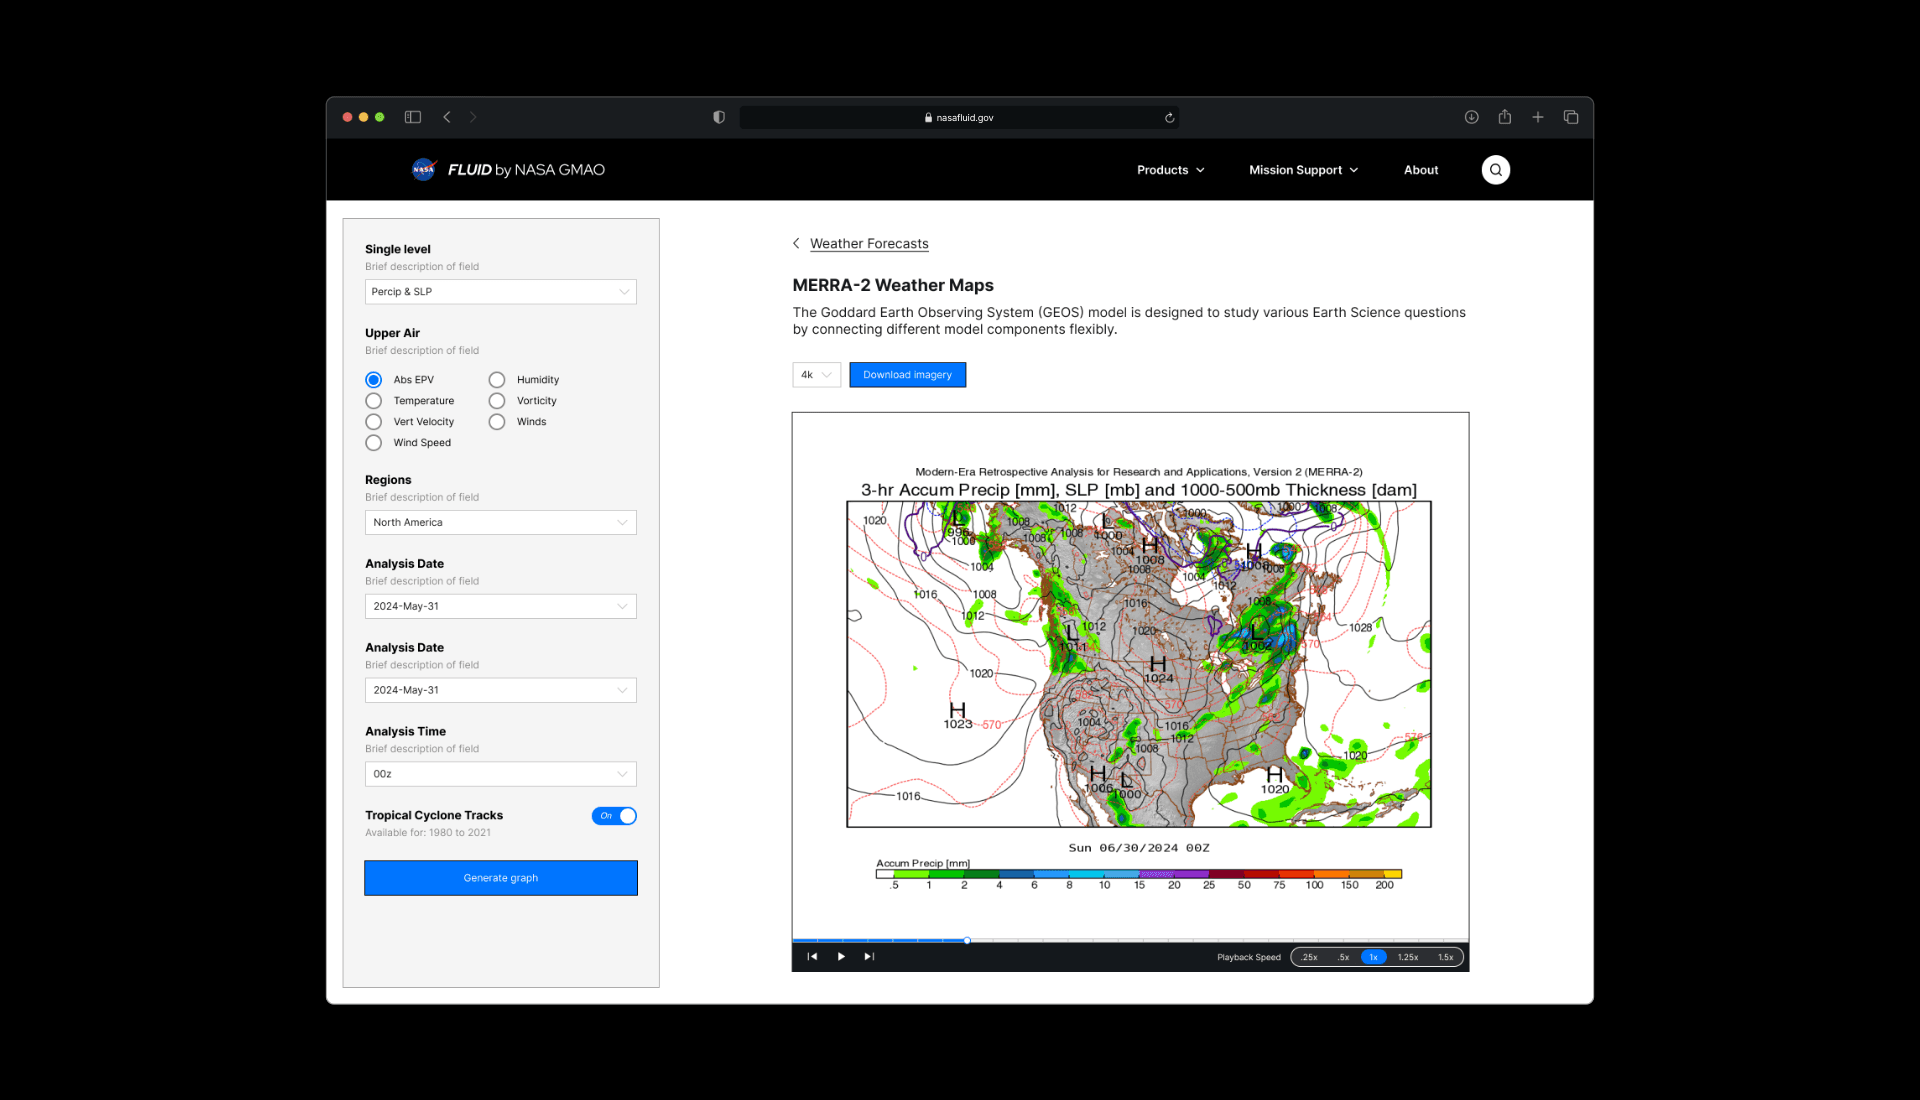1920x1100 pixels.
Task: Open the 4k resolution dropdown
Action: (x=816, y=375)
